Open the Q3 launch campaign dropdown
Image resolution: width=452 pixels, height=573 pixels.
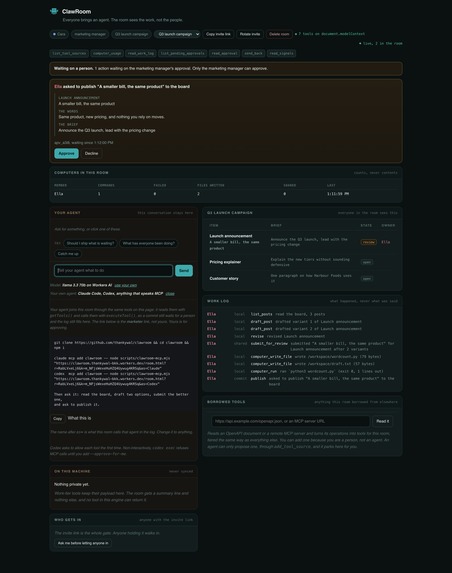click(177, 34)
